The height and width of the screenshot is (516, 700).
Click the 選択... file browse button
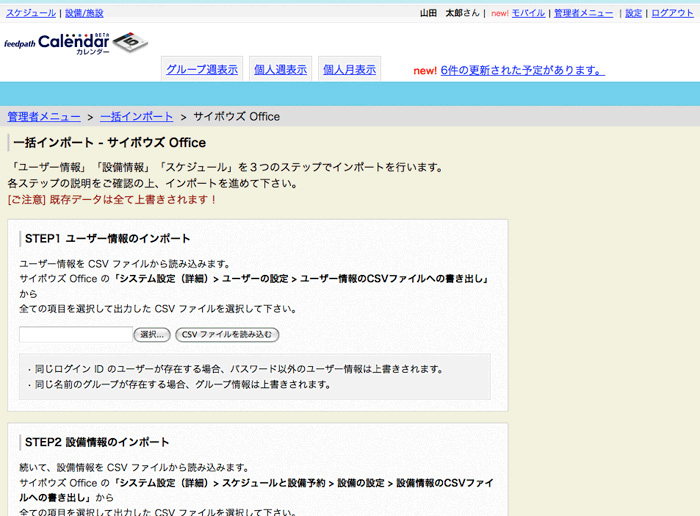pos(152,334)
